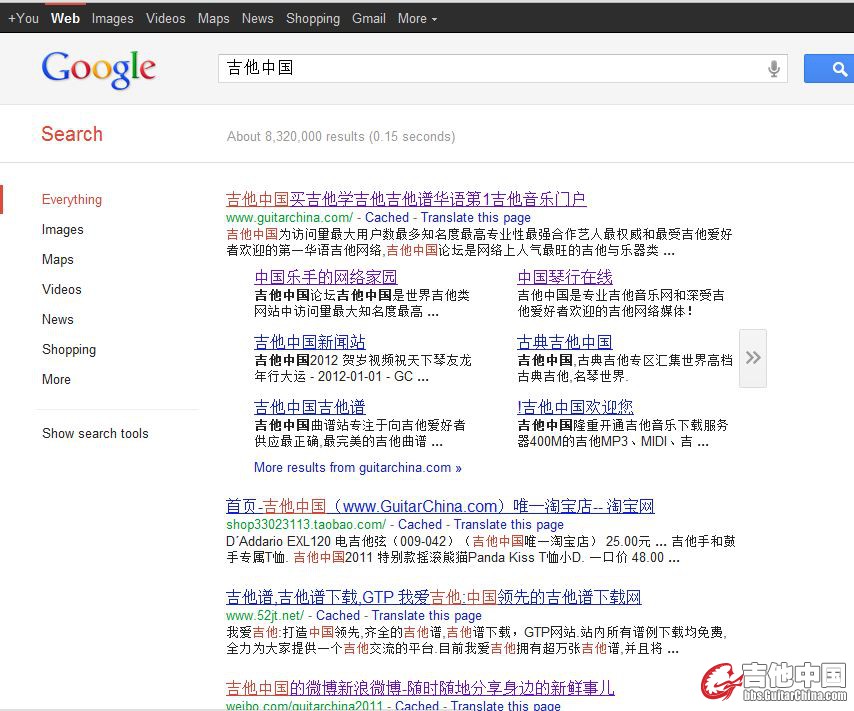Click the green URL www.52jt.net/

click(x=265, y=616)
